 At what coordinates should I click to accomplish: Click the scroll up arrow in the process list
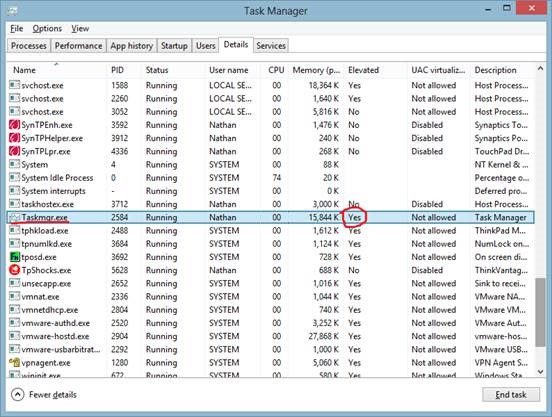click(x=540, y=69)
